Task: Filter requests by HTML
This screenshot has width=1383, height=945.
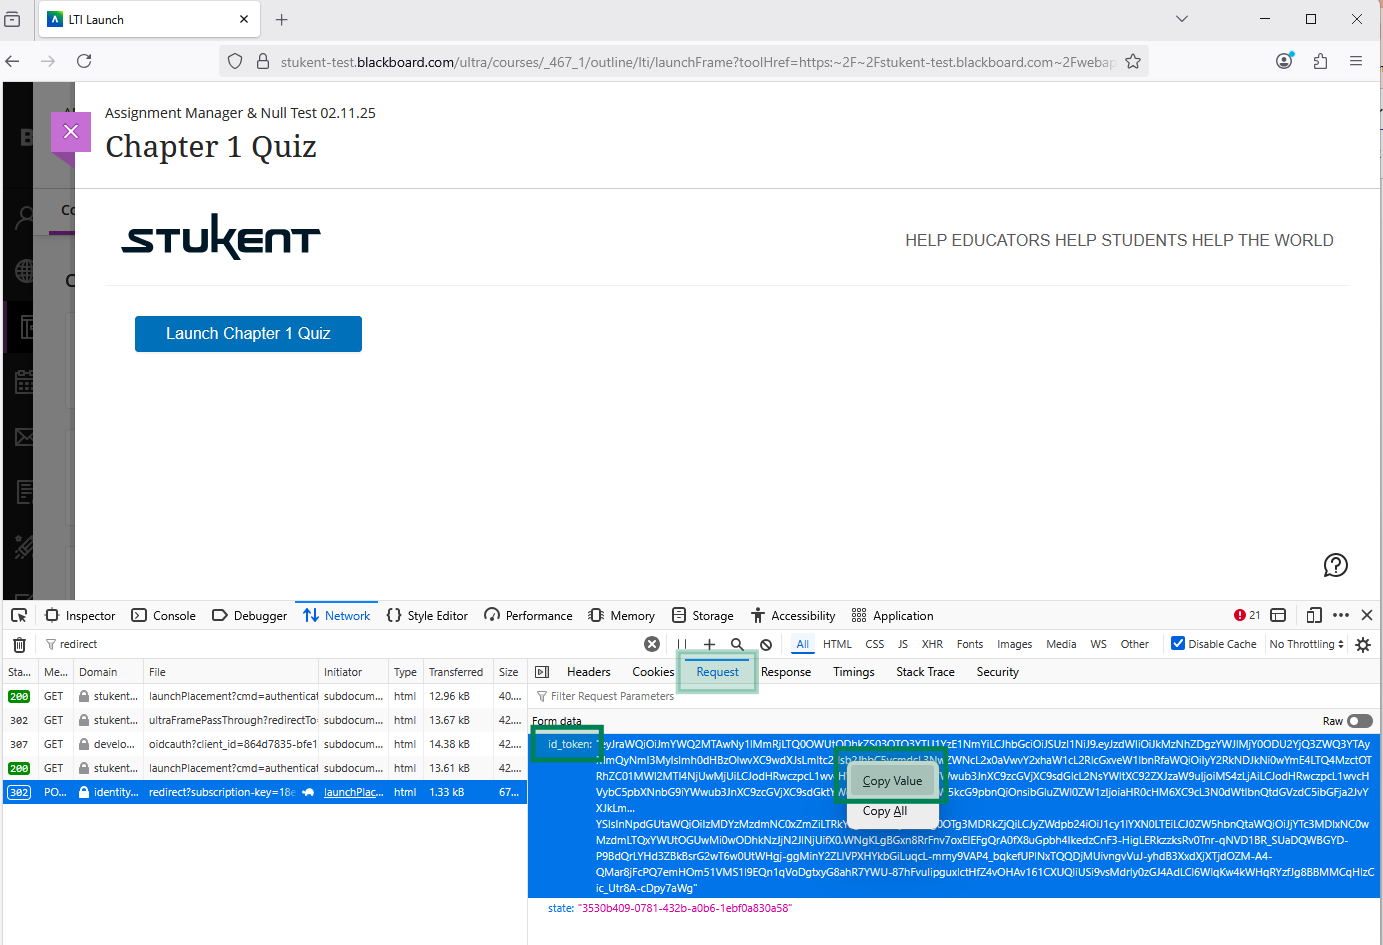Action: pyautogui.click(x=838, y=644)
